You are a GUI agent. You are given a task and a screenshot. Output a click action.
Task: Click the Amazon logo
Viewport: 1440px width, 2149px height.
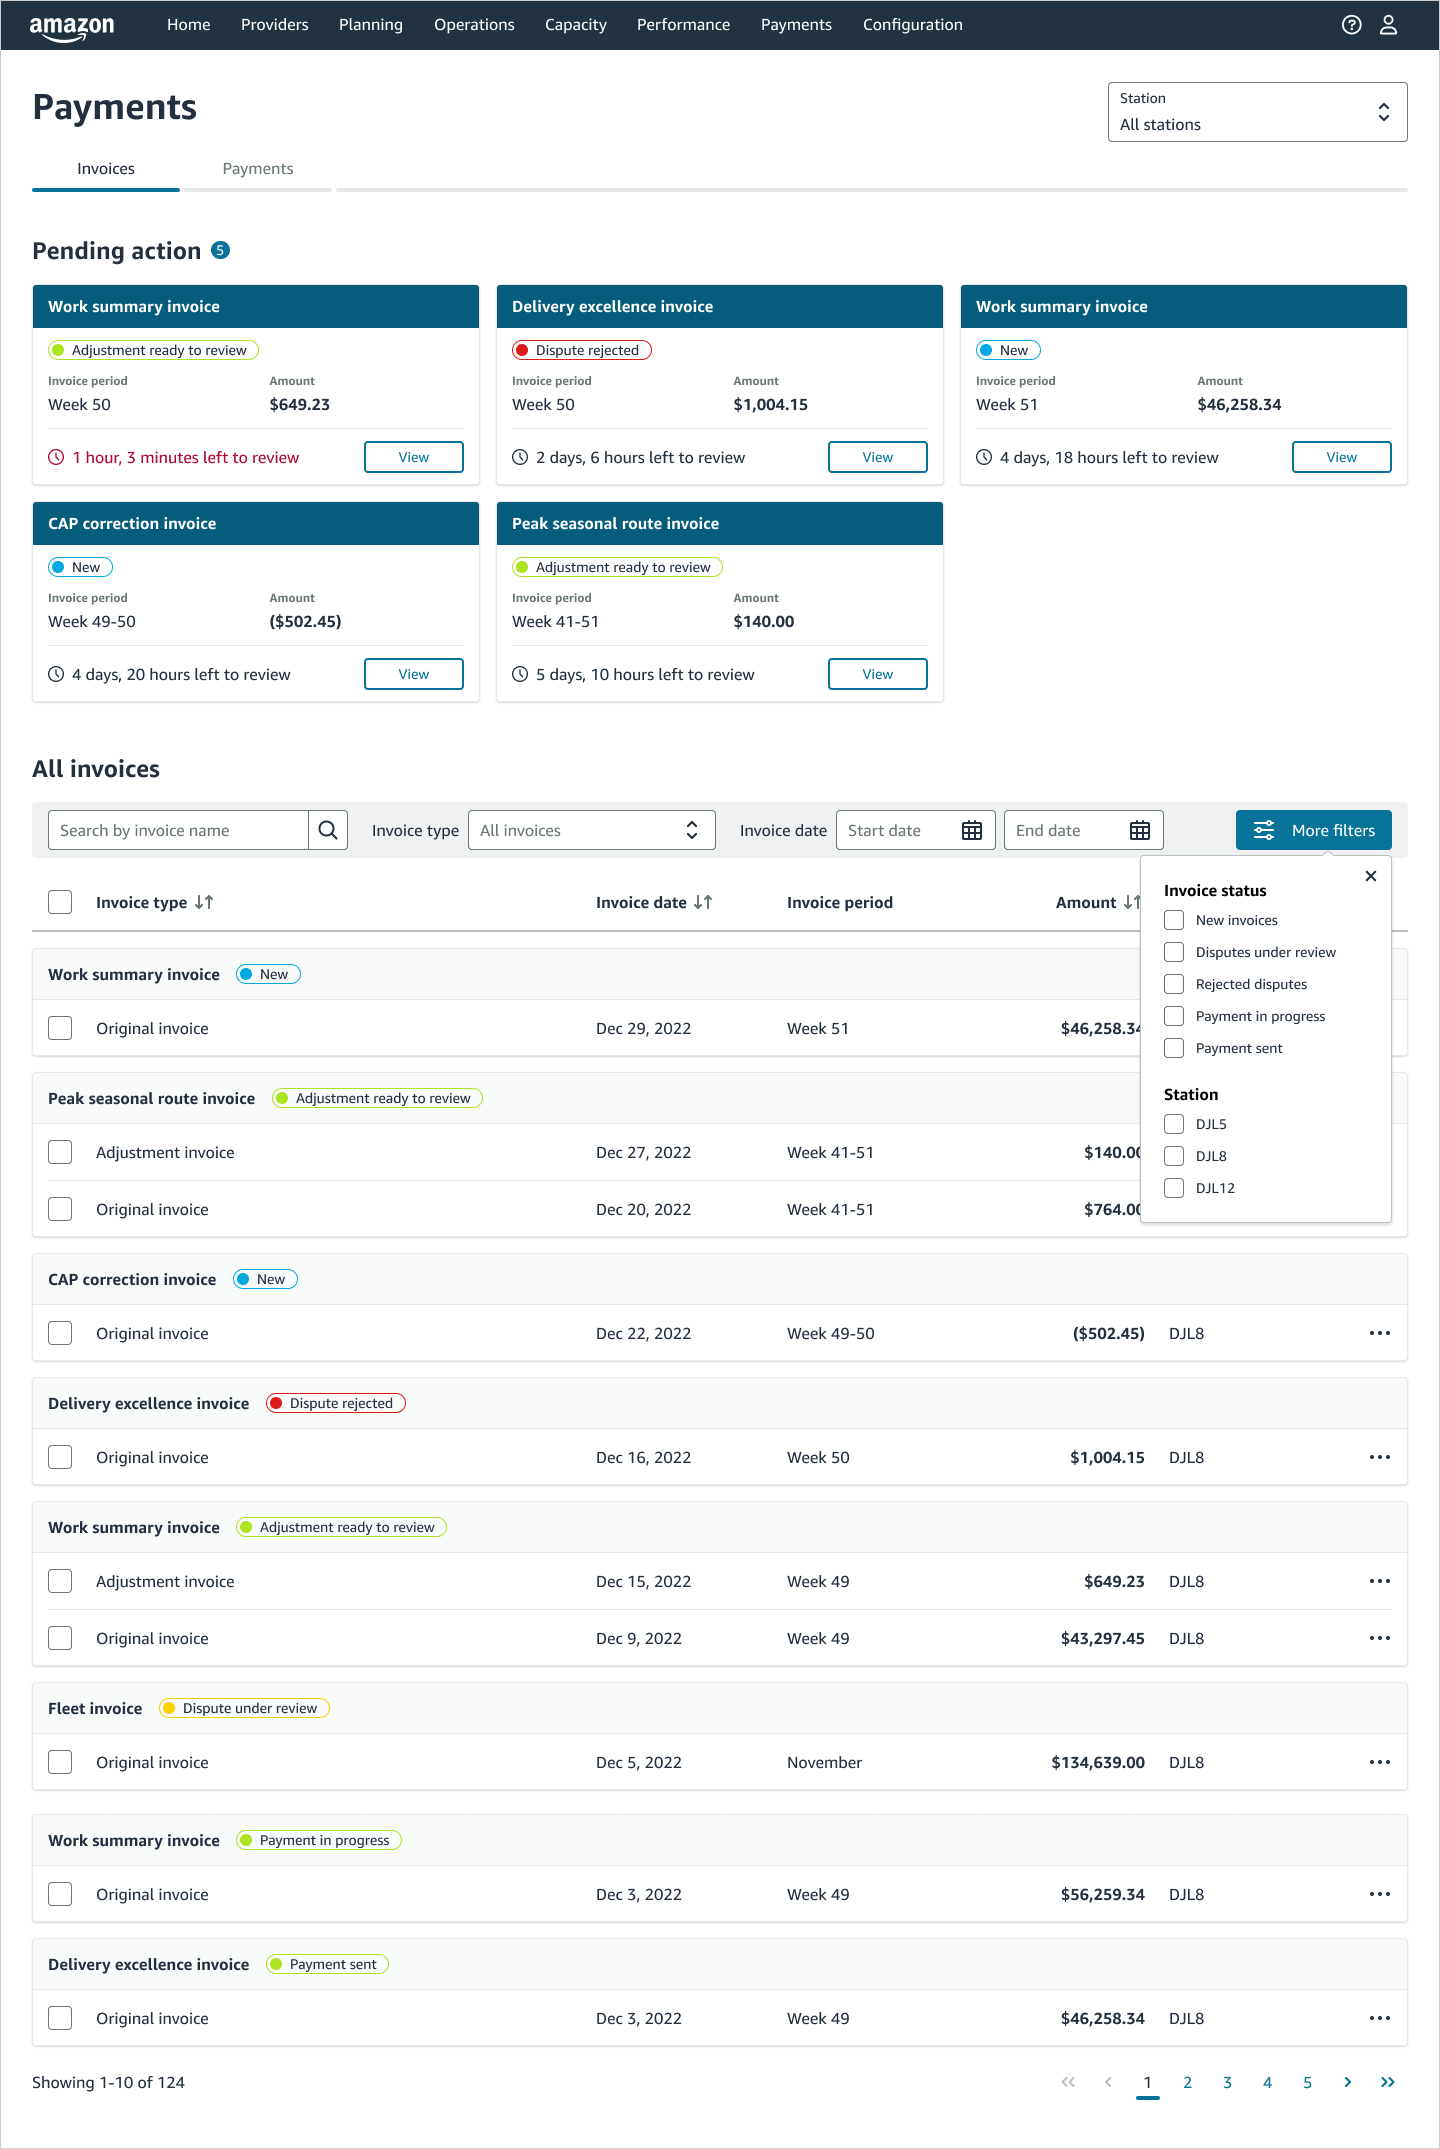point(72,28)
